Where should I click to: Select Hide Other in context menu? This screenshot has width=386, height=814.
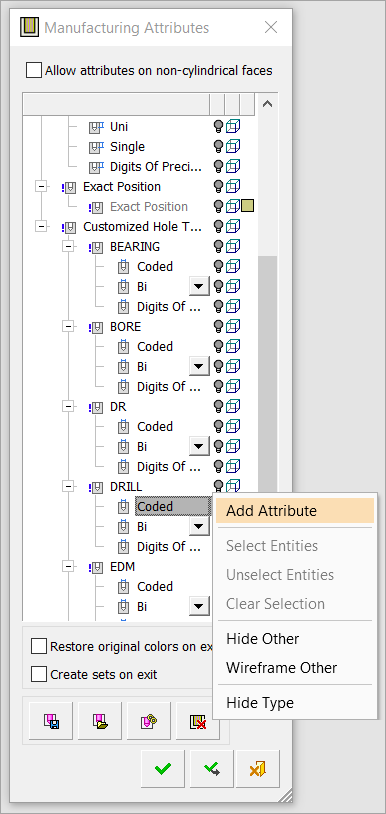pos(263,639)
